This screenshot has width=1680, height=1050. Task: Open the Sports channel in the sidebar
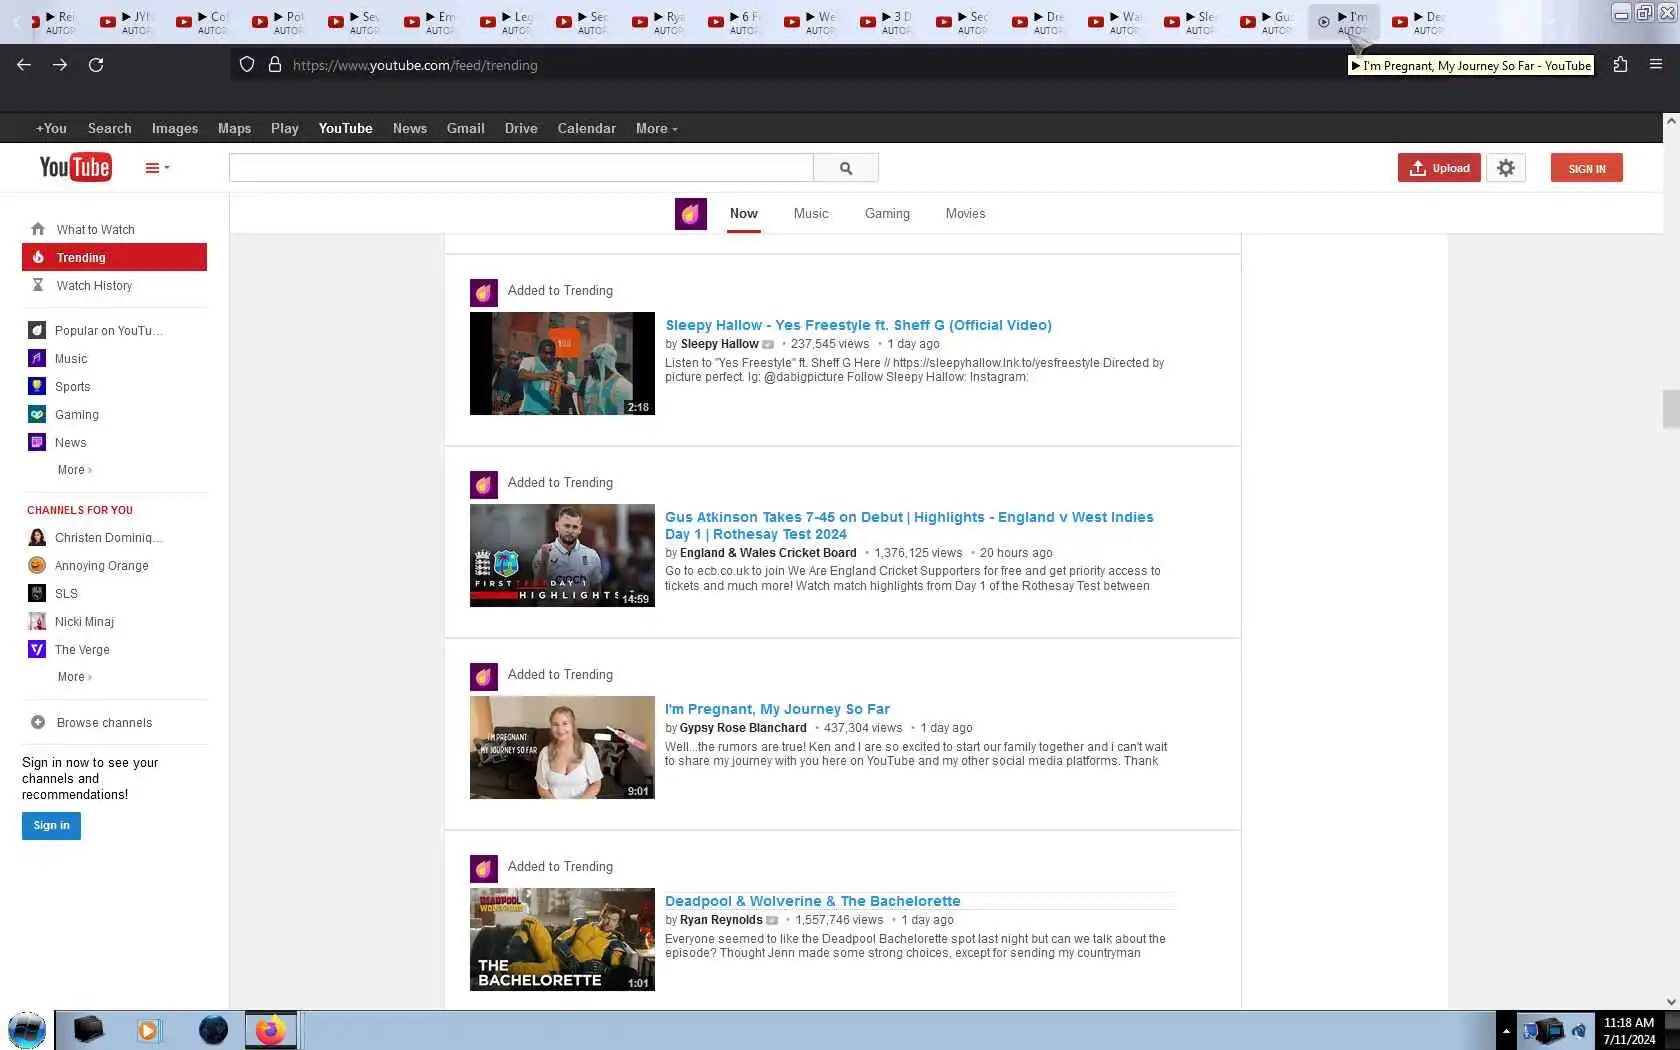(72, 387)
